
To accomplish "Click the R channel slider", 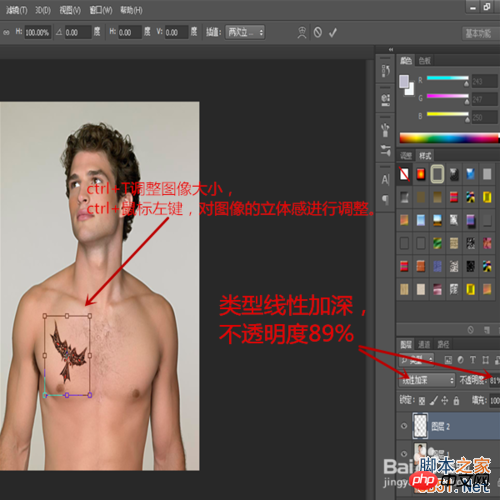I will (447, 78).
